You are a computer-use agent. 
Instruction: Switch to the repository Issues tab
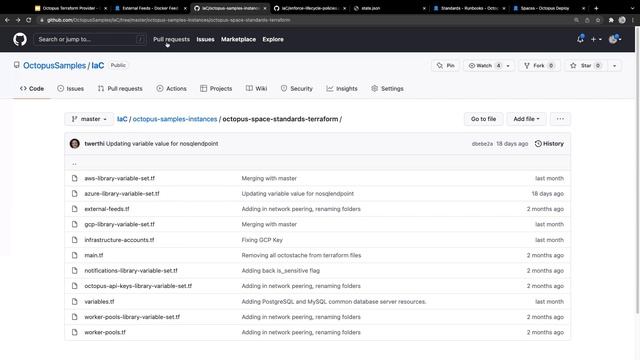coord(71,88)
